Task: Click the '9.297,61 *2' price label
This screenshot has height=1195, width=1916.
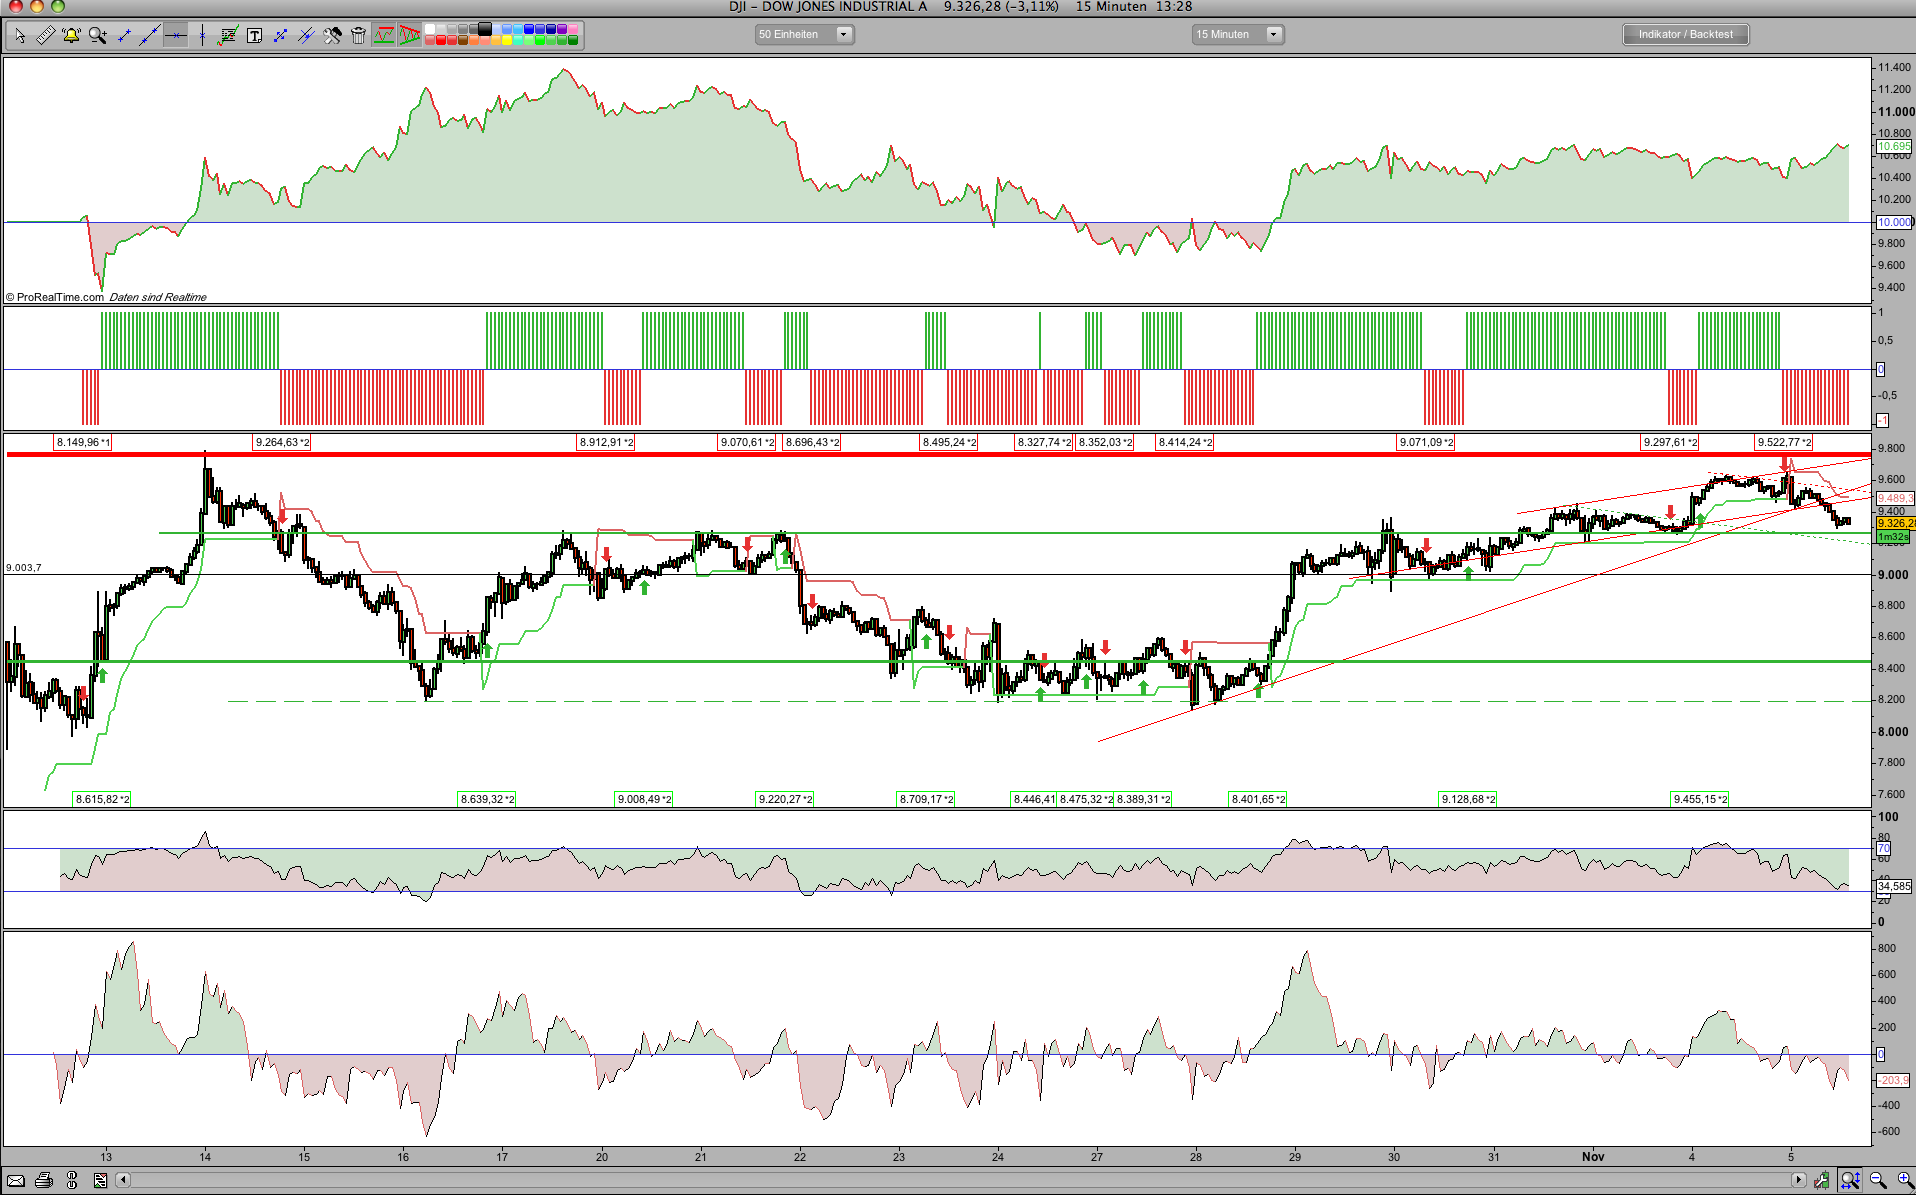Action: 1670,442
